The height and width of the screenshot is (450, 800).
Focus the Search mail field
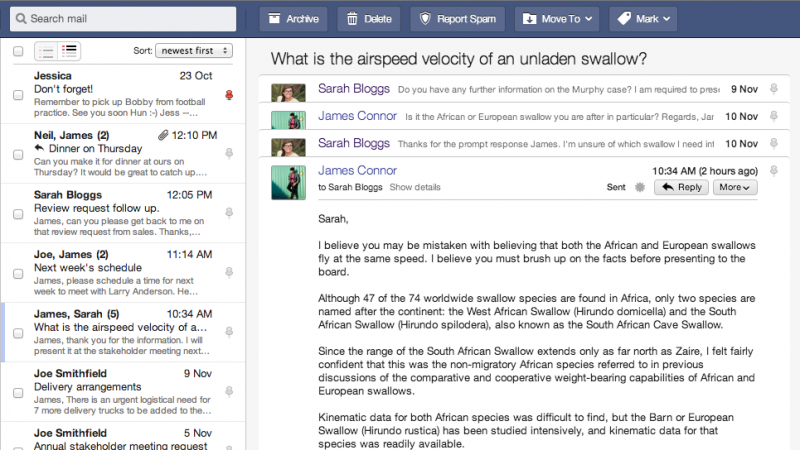tap(123, 19)
